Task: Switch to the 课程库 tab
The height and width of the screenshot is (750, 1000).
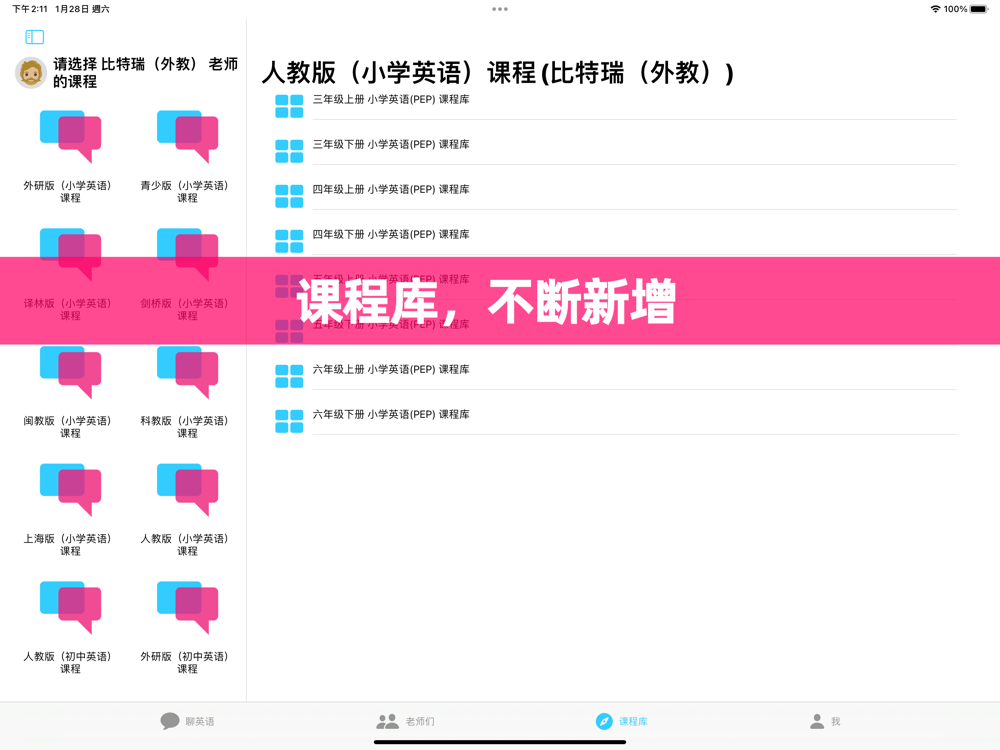Action: click(622, 721)
